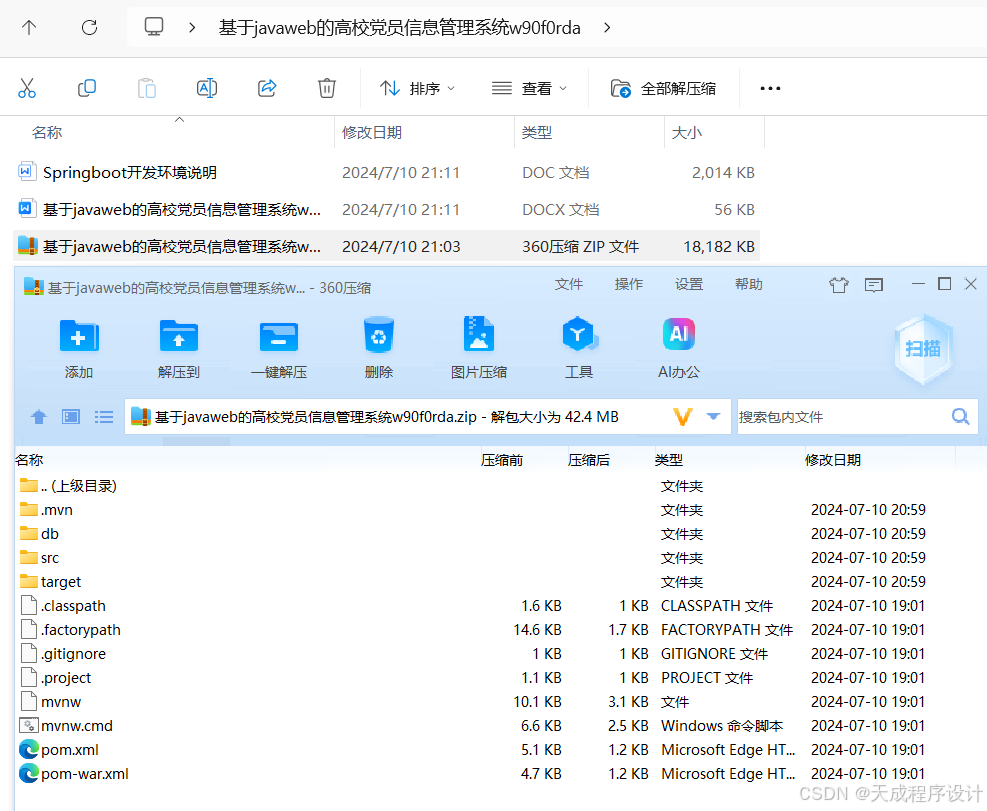The width and height of the screenshot is (987, 811).
Task: Expand the breadcrumb chevron after the folder name
Action: 606,28
